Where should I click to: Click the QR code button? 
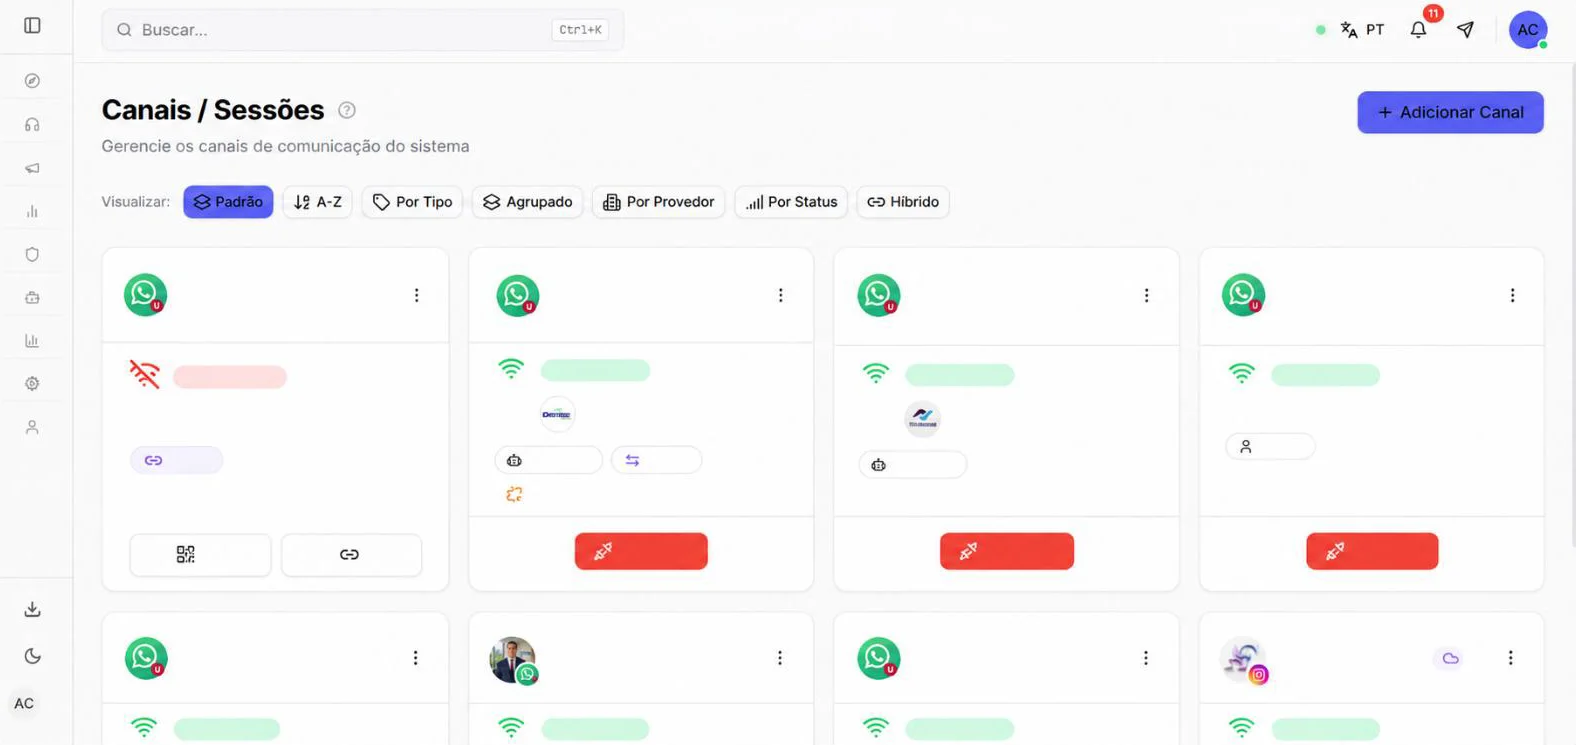coord(200,554)
